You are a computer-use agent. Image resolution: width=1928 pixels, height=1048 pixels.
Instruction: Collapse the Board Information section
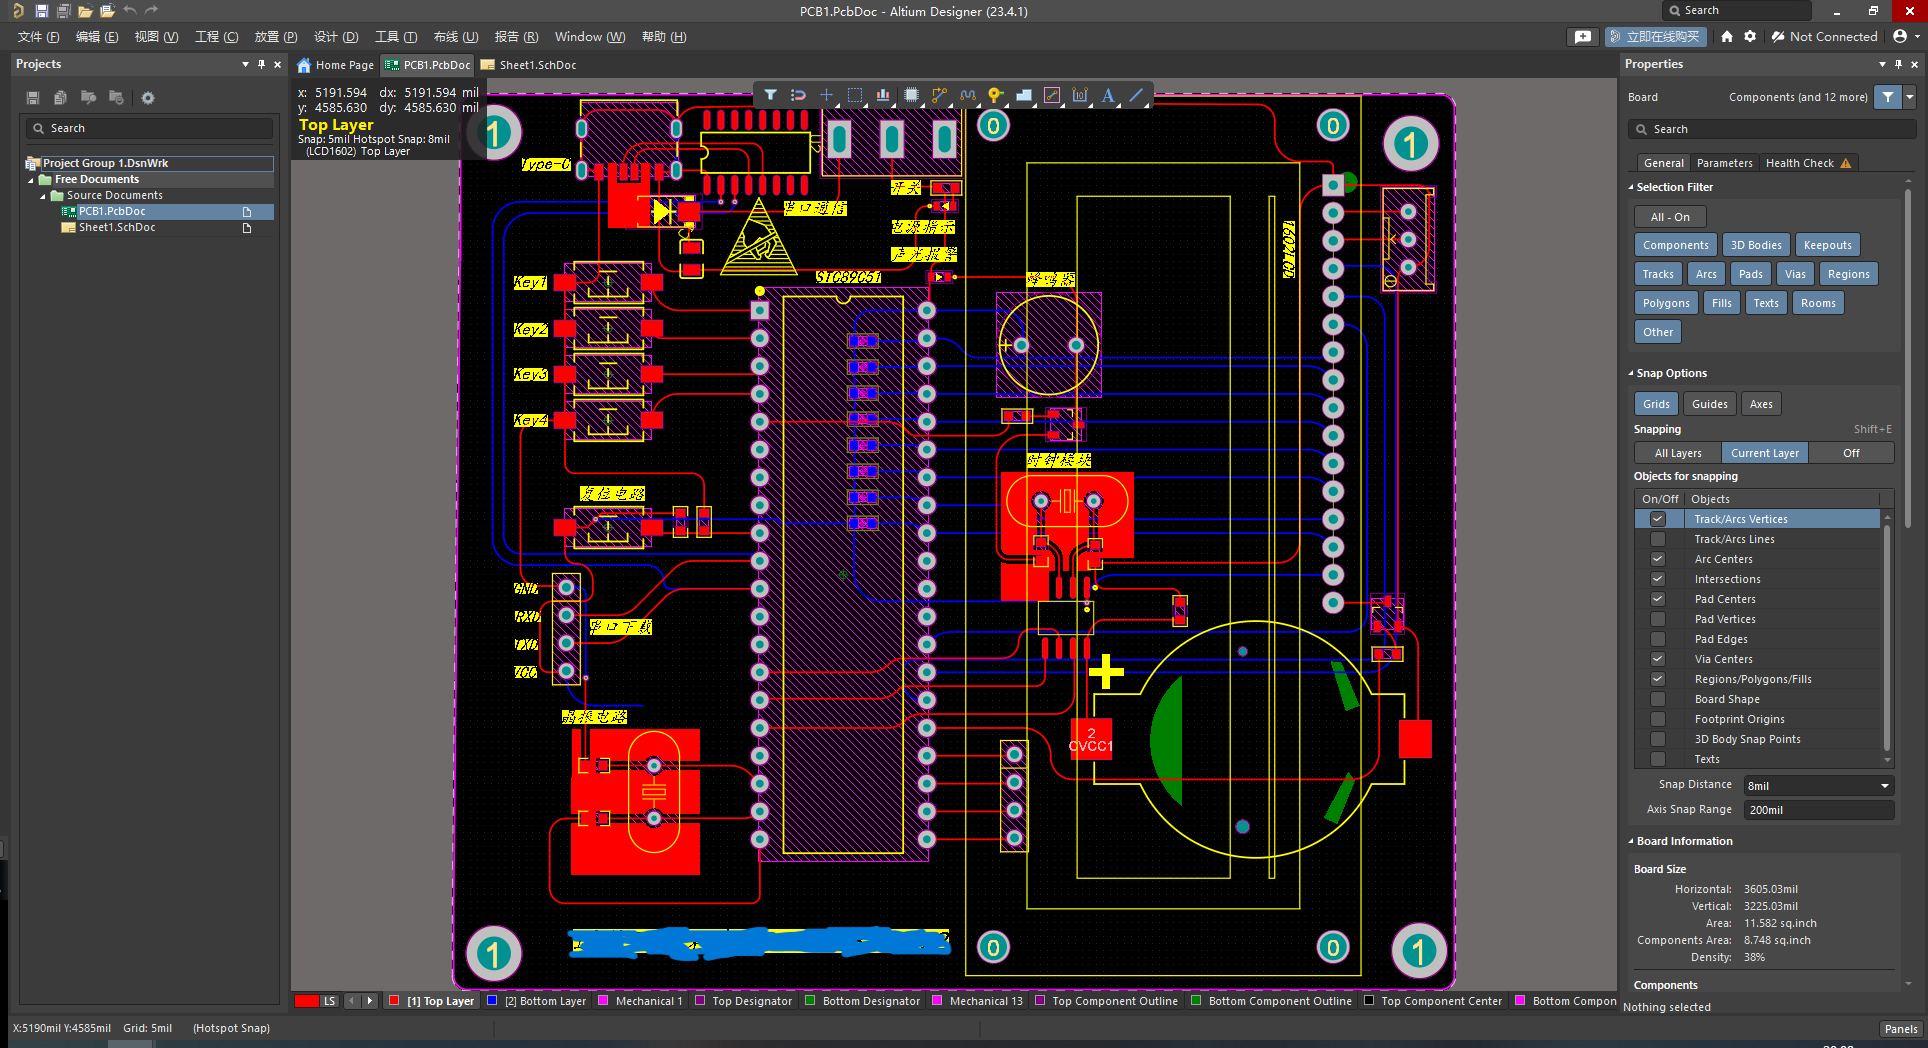[1631, 841]
